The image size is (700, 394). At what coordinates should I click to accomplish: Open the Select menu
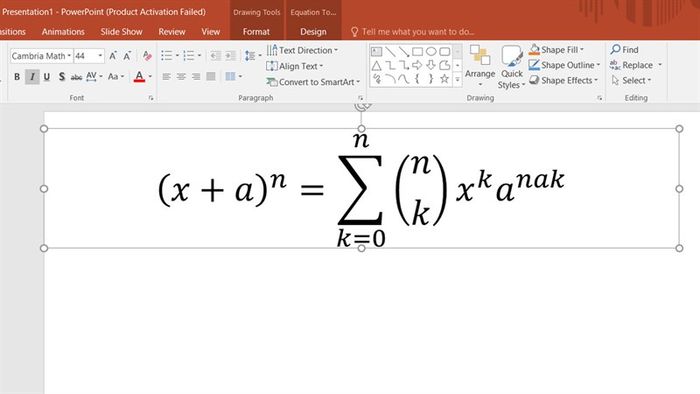click(x=632, y=80)
